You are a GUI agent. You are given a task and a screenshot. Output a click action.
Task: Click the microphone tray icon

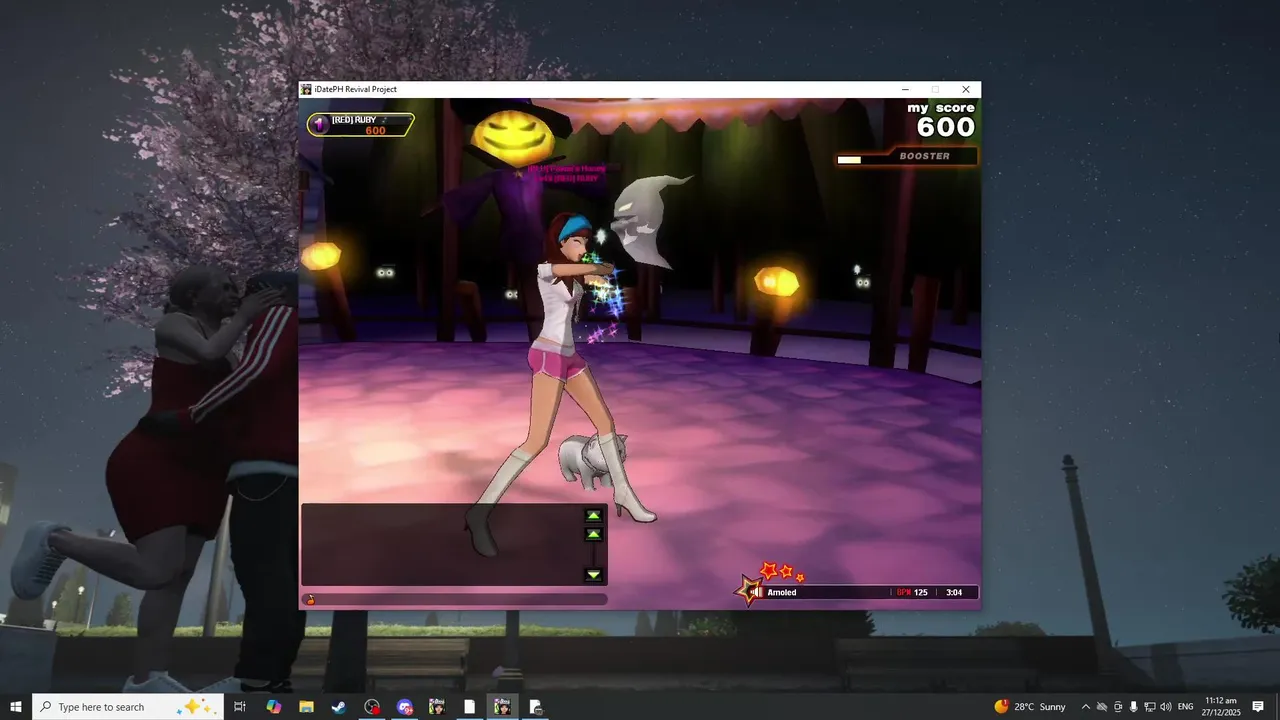point(1134,706)
